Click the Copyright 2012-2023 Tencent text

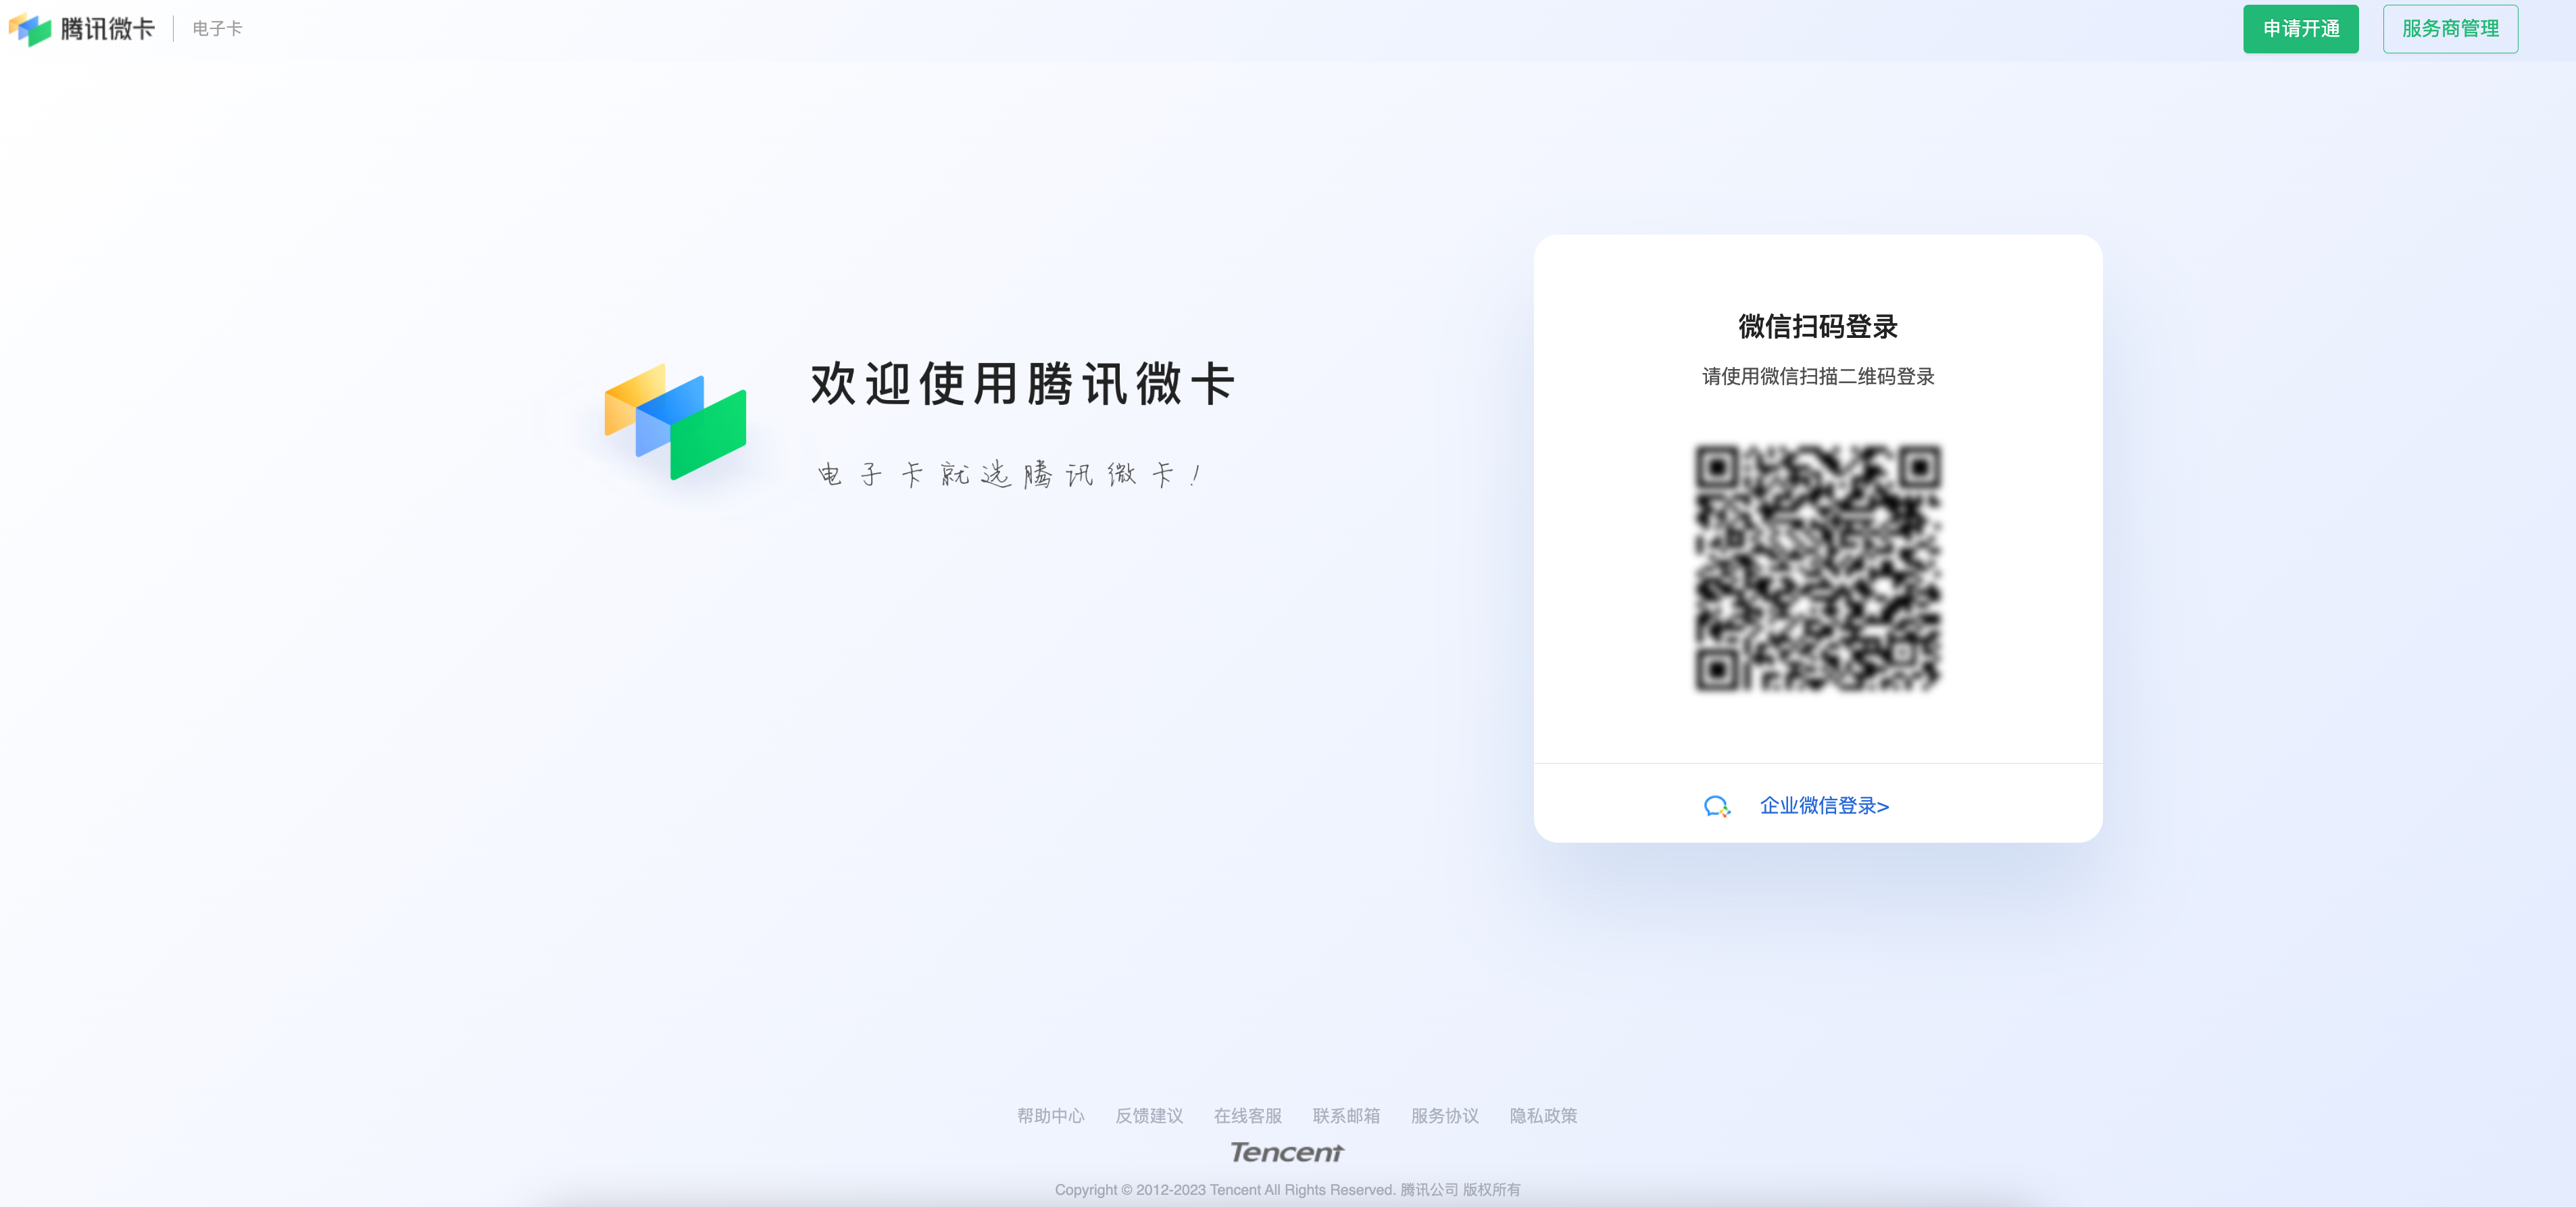(1287, 1189)
